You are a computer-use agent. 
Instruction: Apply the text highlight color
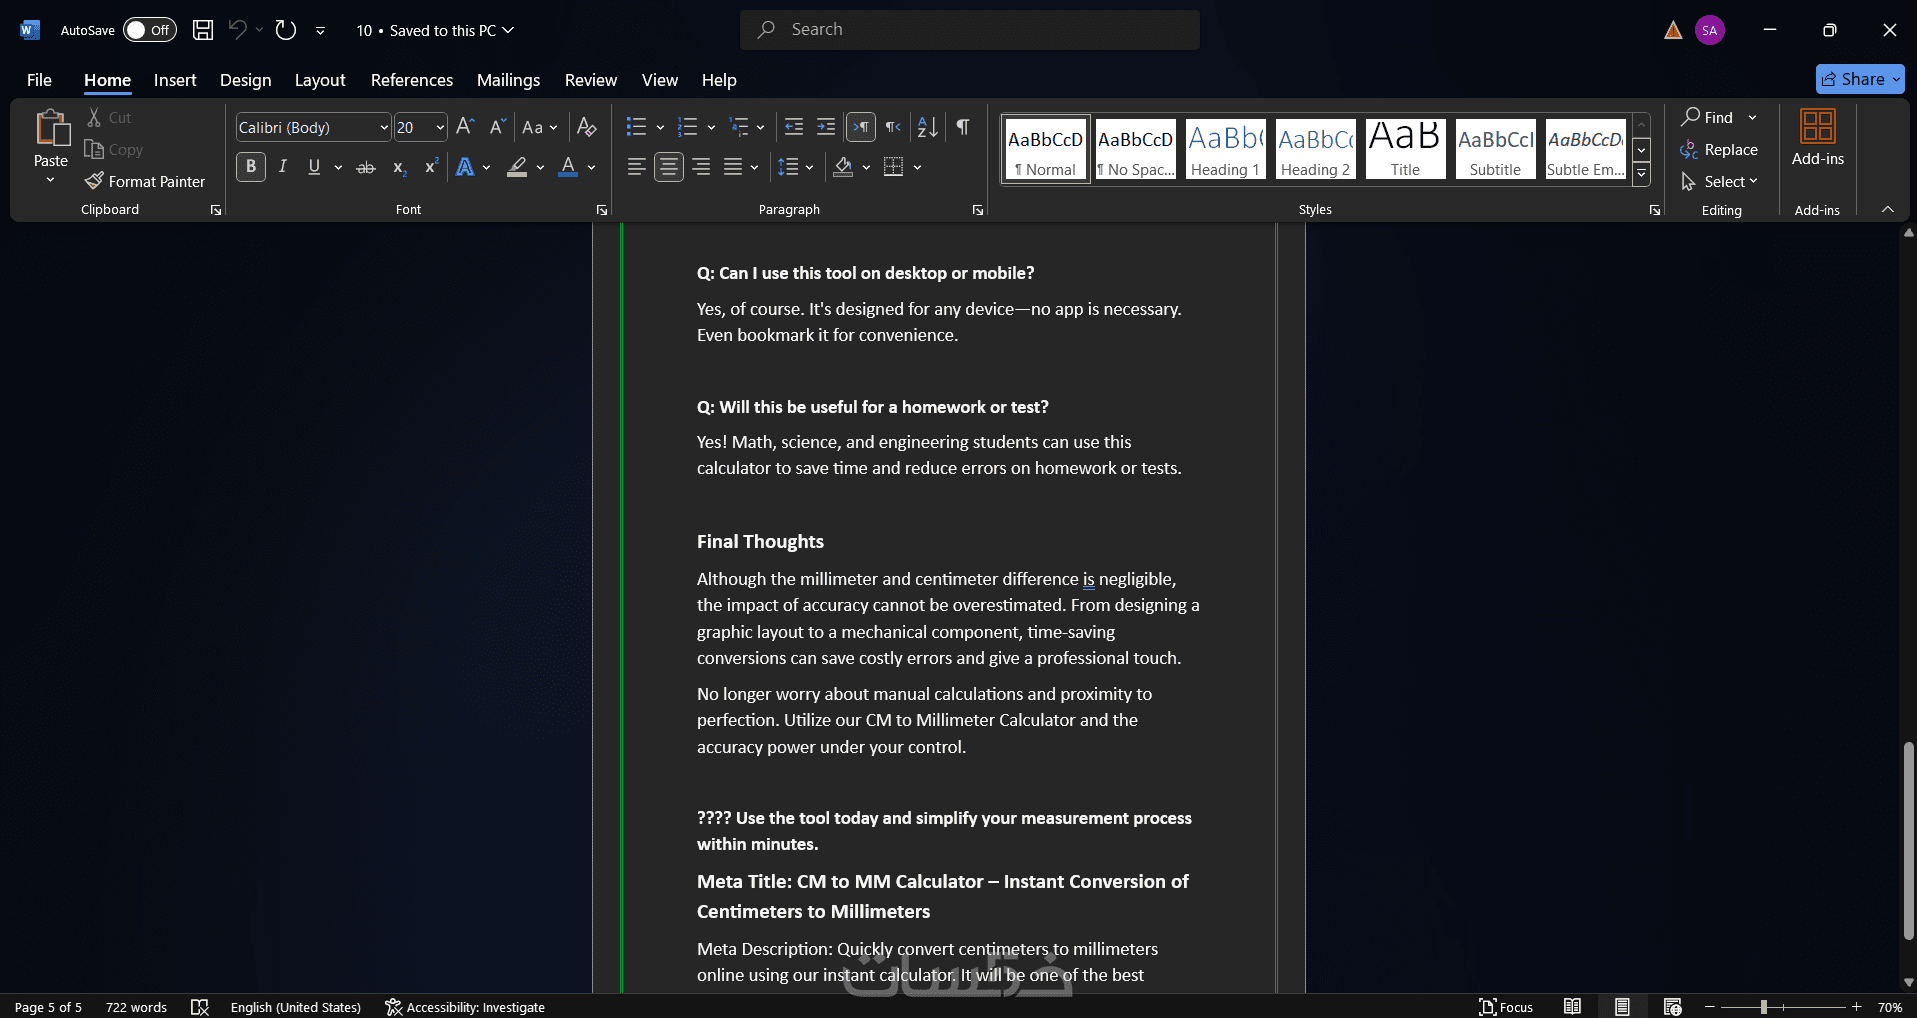click(517, 167)
